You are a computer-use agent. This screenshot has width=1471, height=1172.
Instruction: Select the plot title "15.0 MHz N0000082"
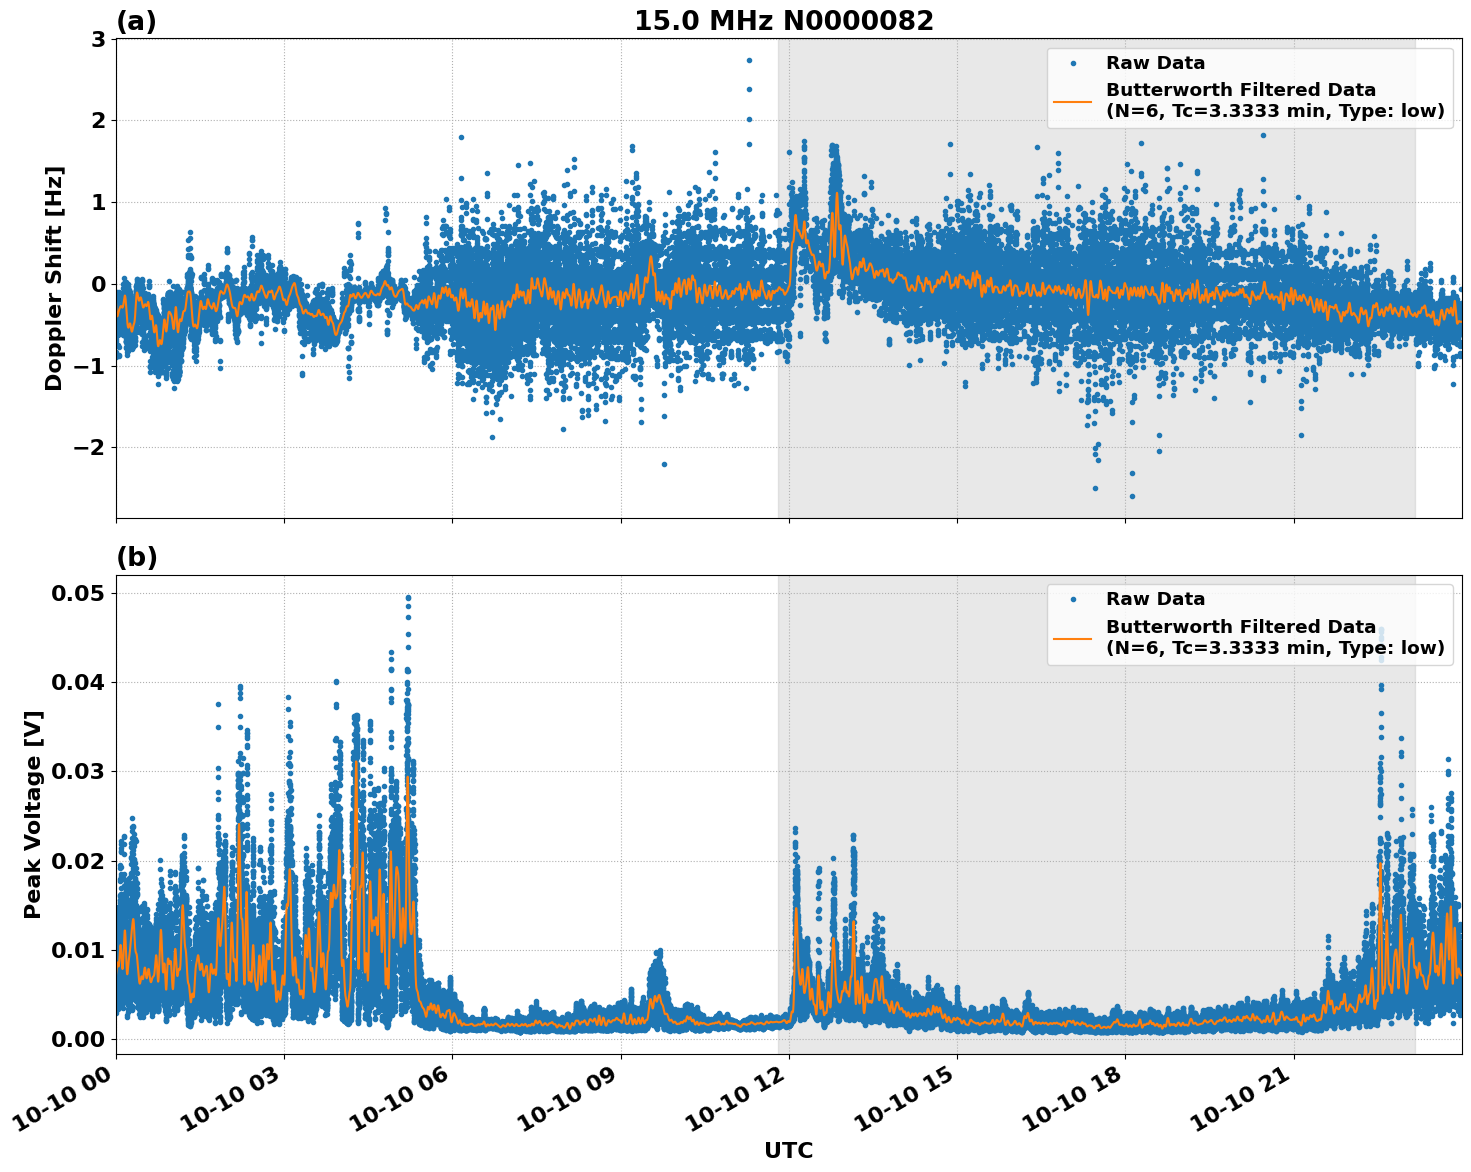click(783, 21)
